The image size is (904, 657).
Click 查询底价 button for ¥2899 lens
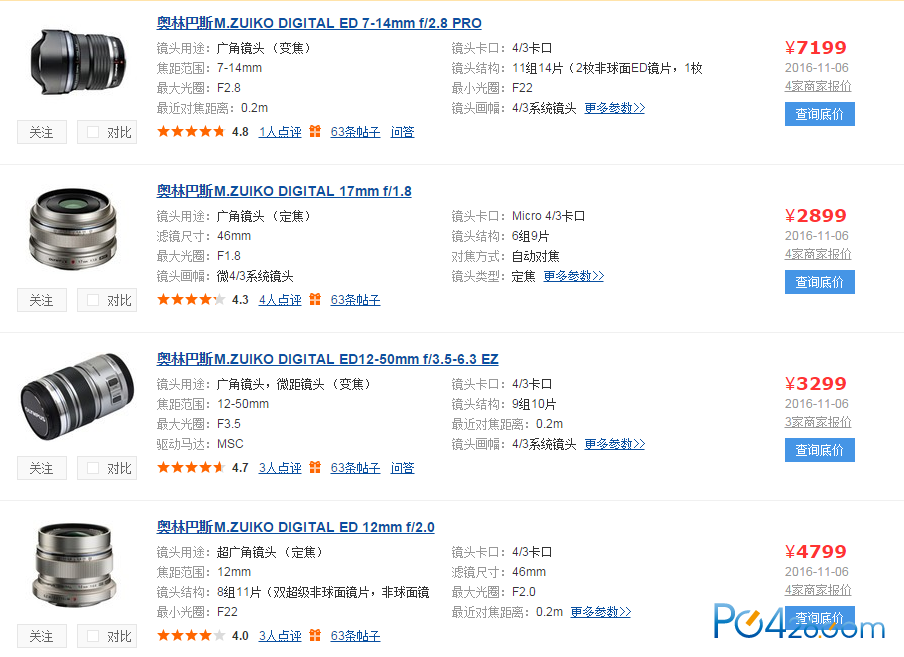[819, 282]
